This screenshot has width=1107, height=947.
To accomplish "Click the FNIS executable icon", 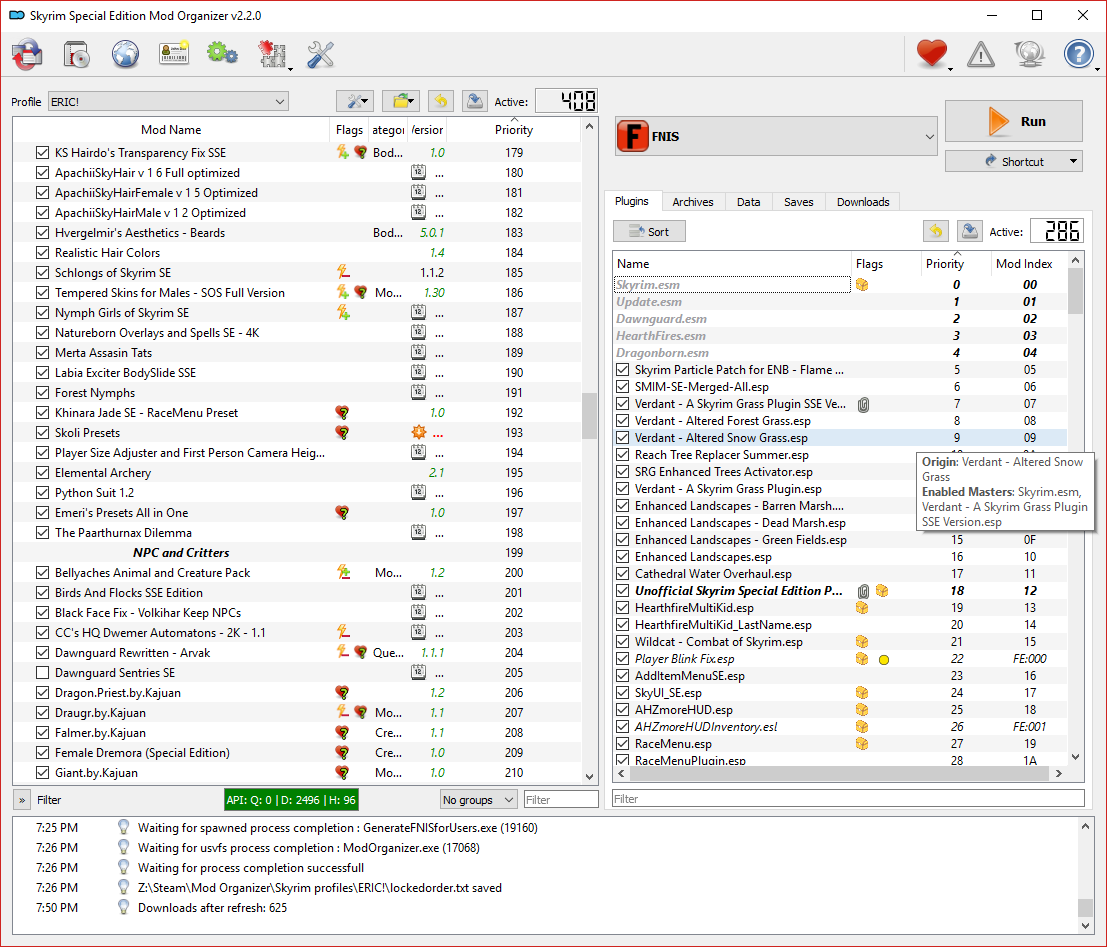I will coord(632,136).
